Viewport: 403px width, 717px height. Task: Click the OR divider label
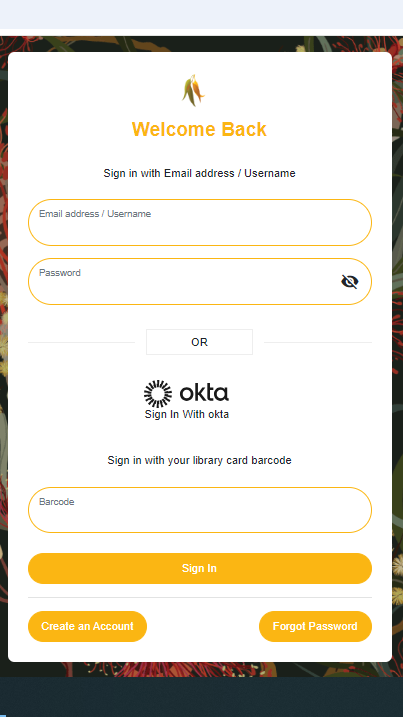pyautogui.click(x=199, y=342)
